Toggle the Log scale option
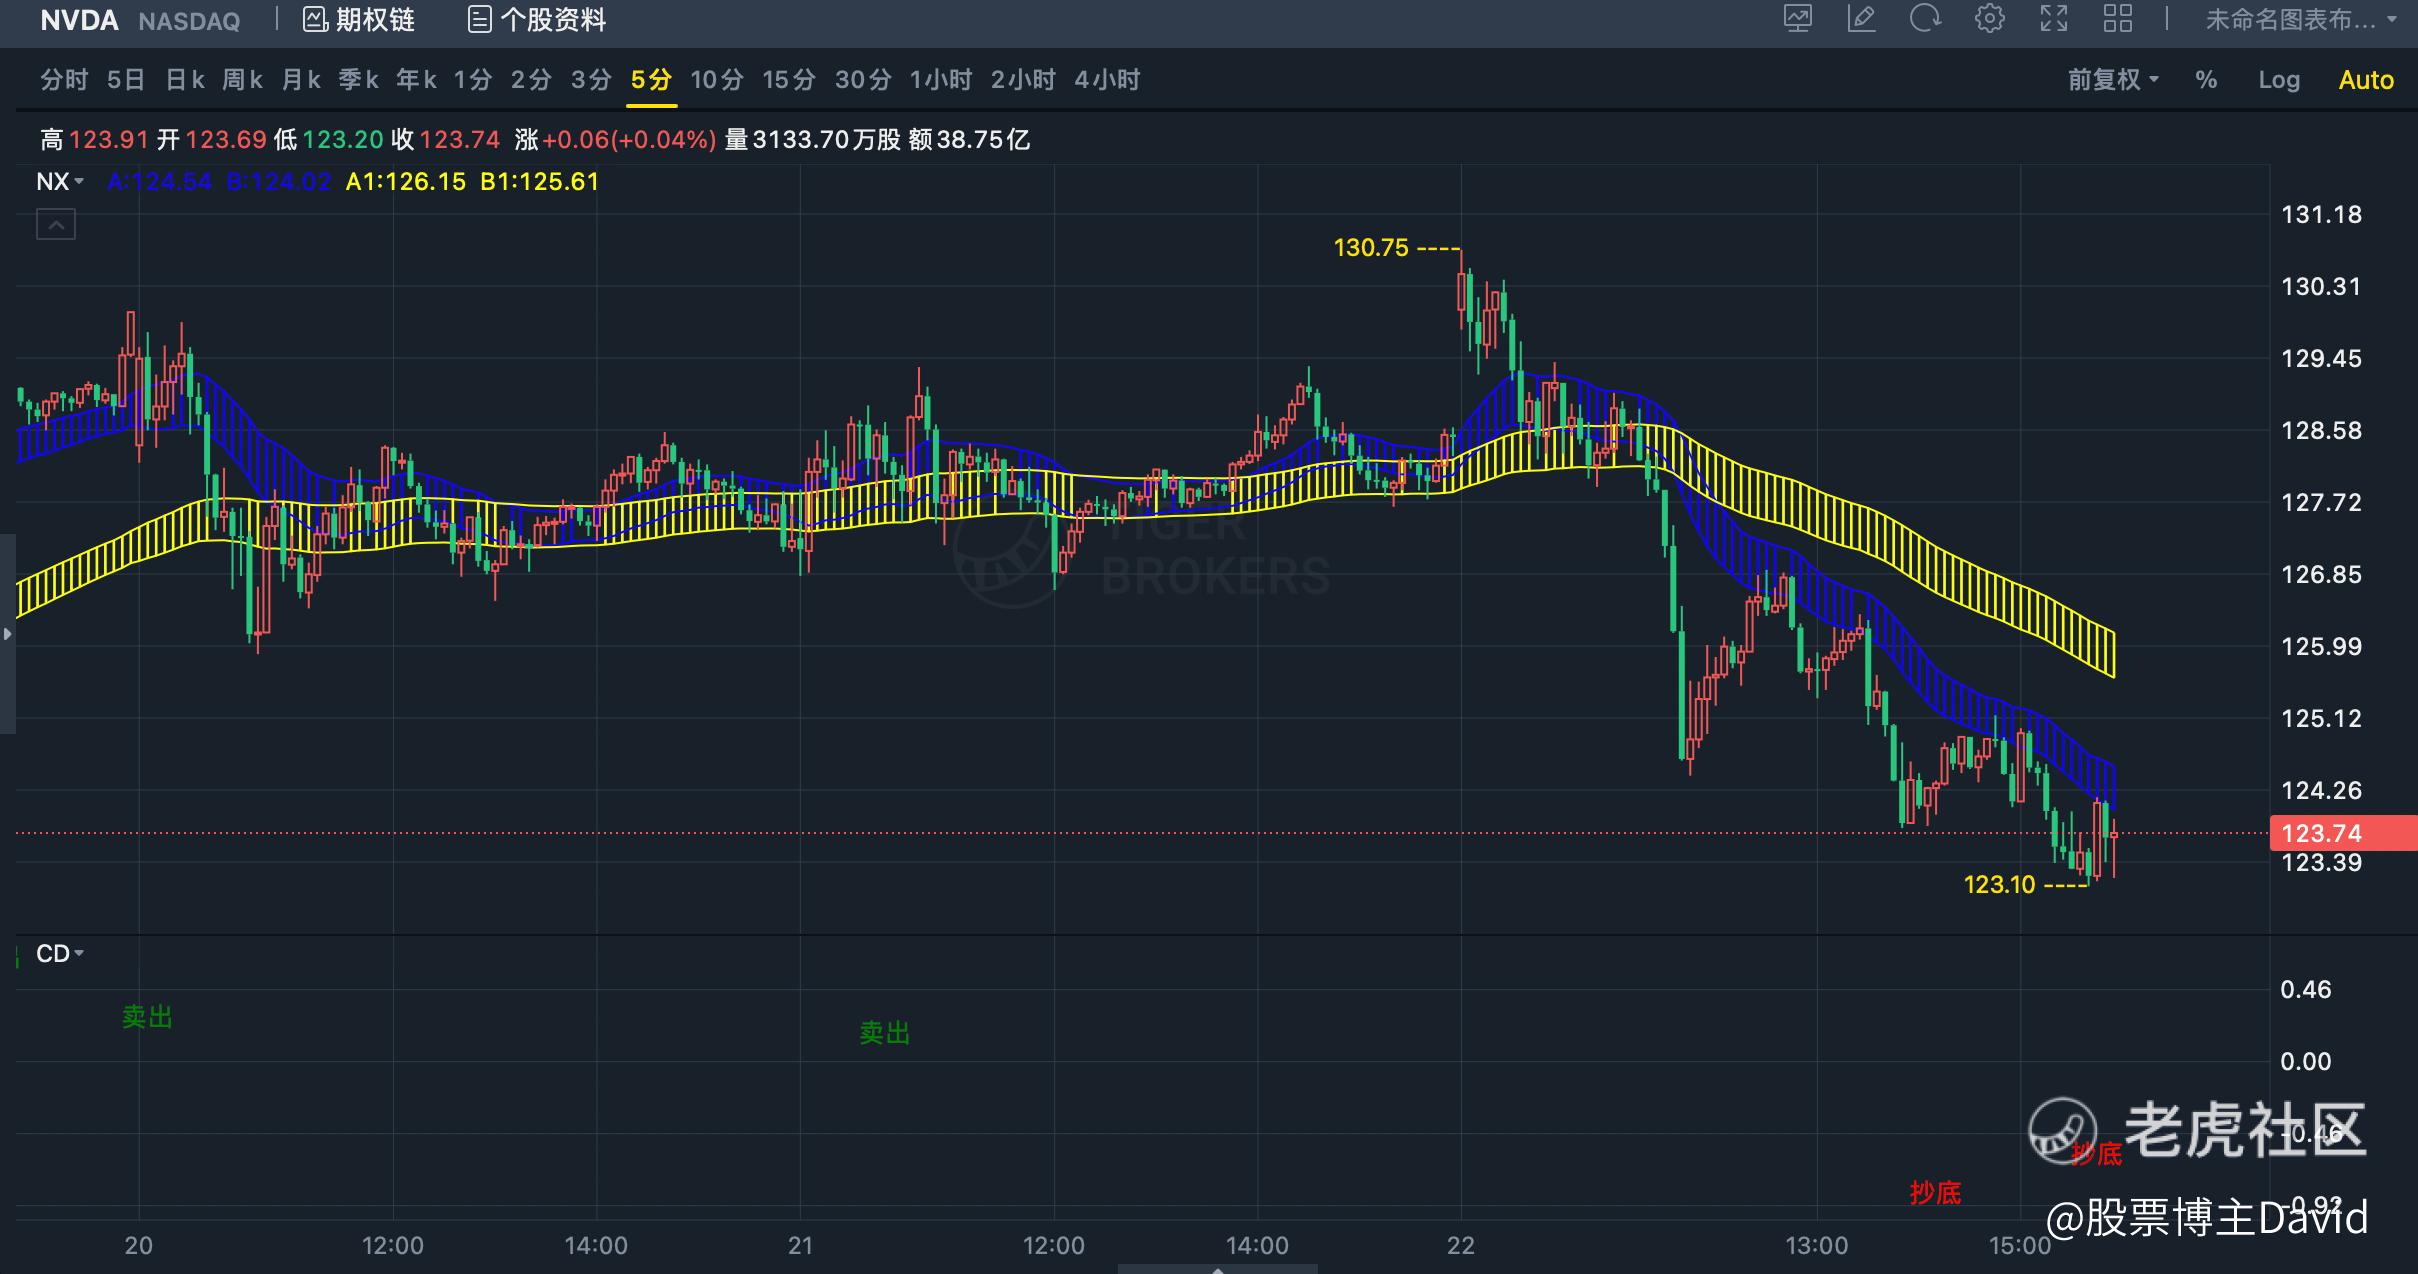The width and height of the screenshot is (2418, 1274). pos(2279,80)
